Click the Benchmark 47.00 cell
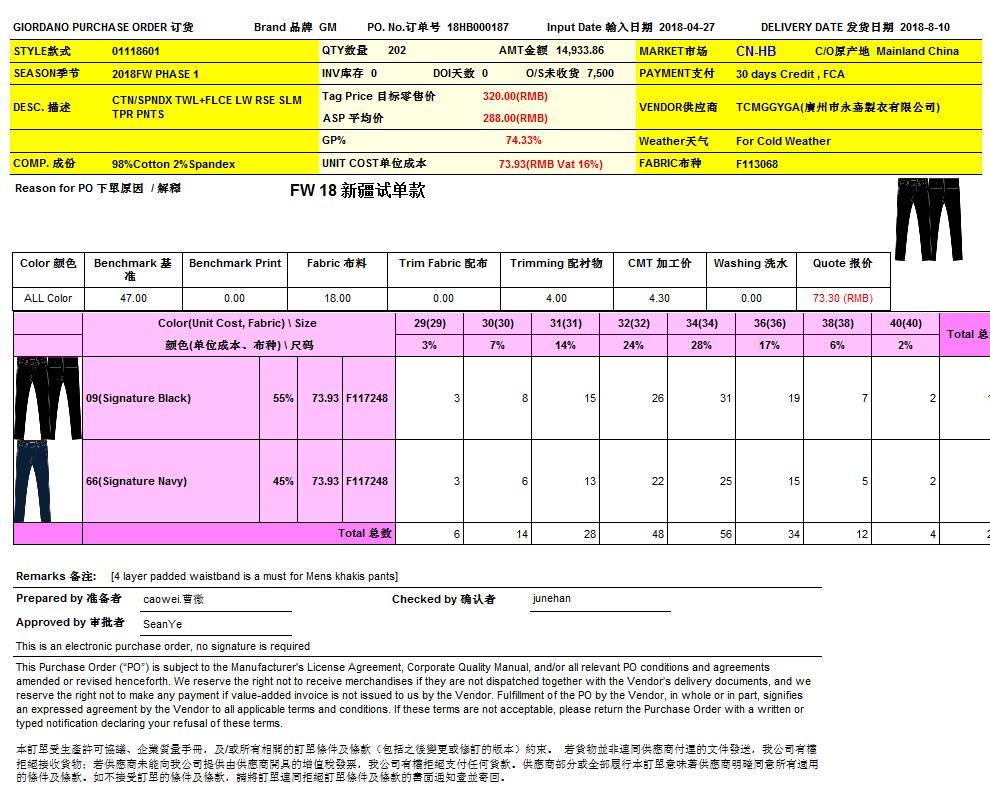This screenshot has height=806, width=990. click(133, 298)
